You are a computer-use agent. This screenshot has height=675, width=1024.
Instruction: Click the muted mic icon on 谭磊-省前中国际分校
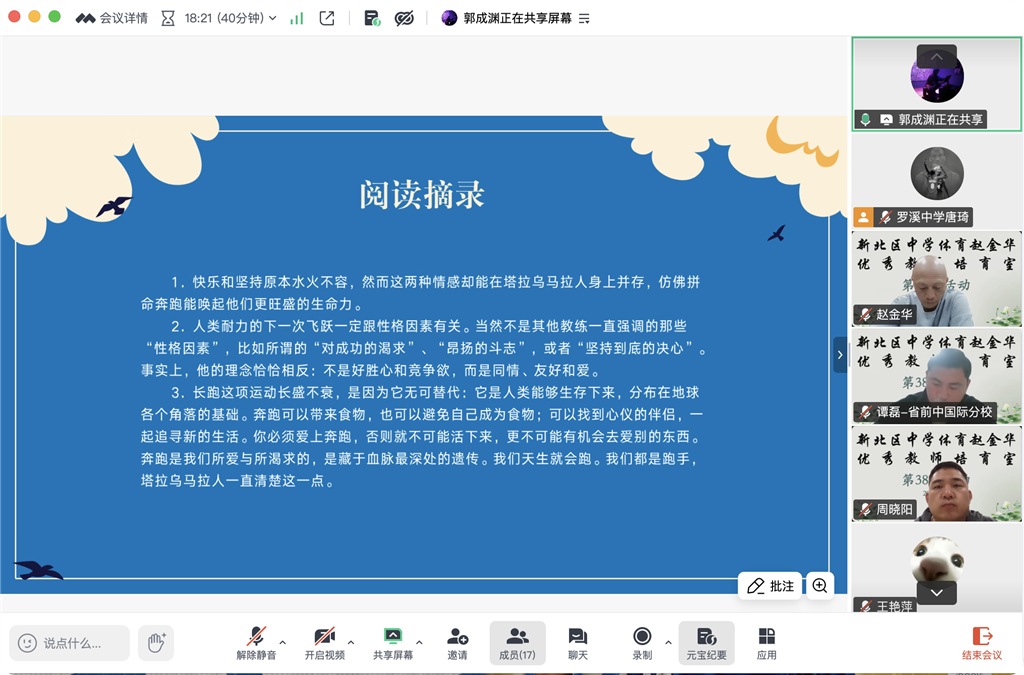[865, 412]
